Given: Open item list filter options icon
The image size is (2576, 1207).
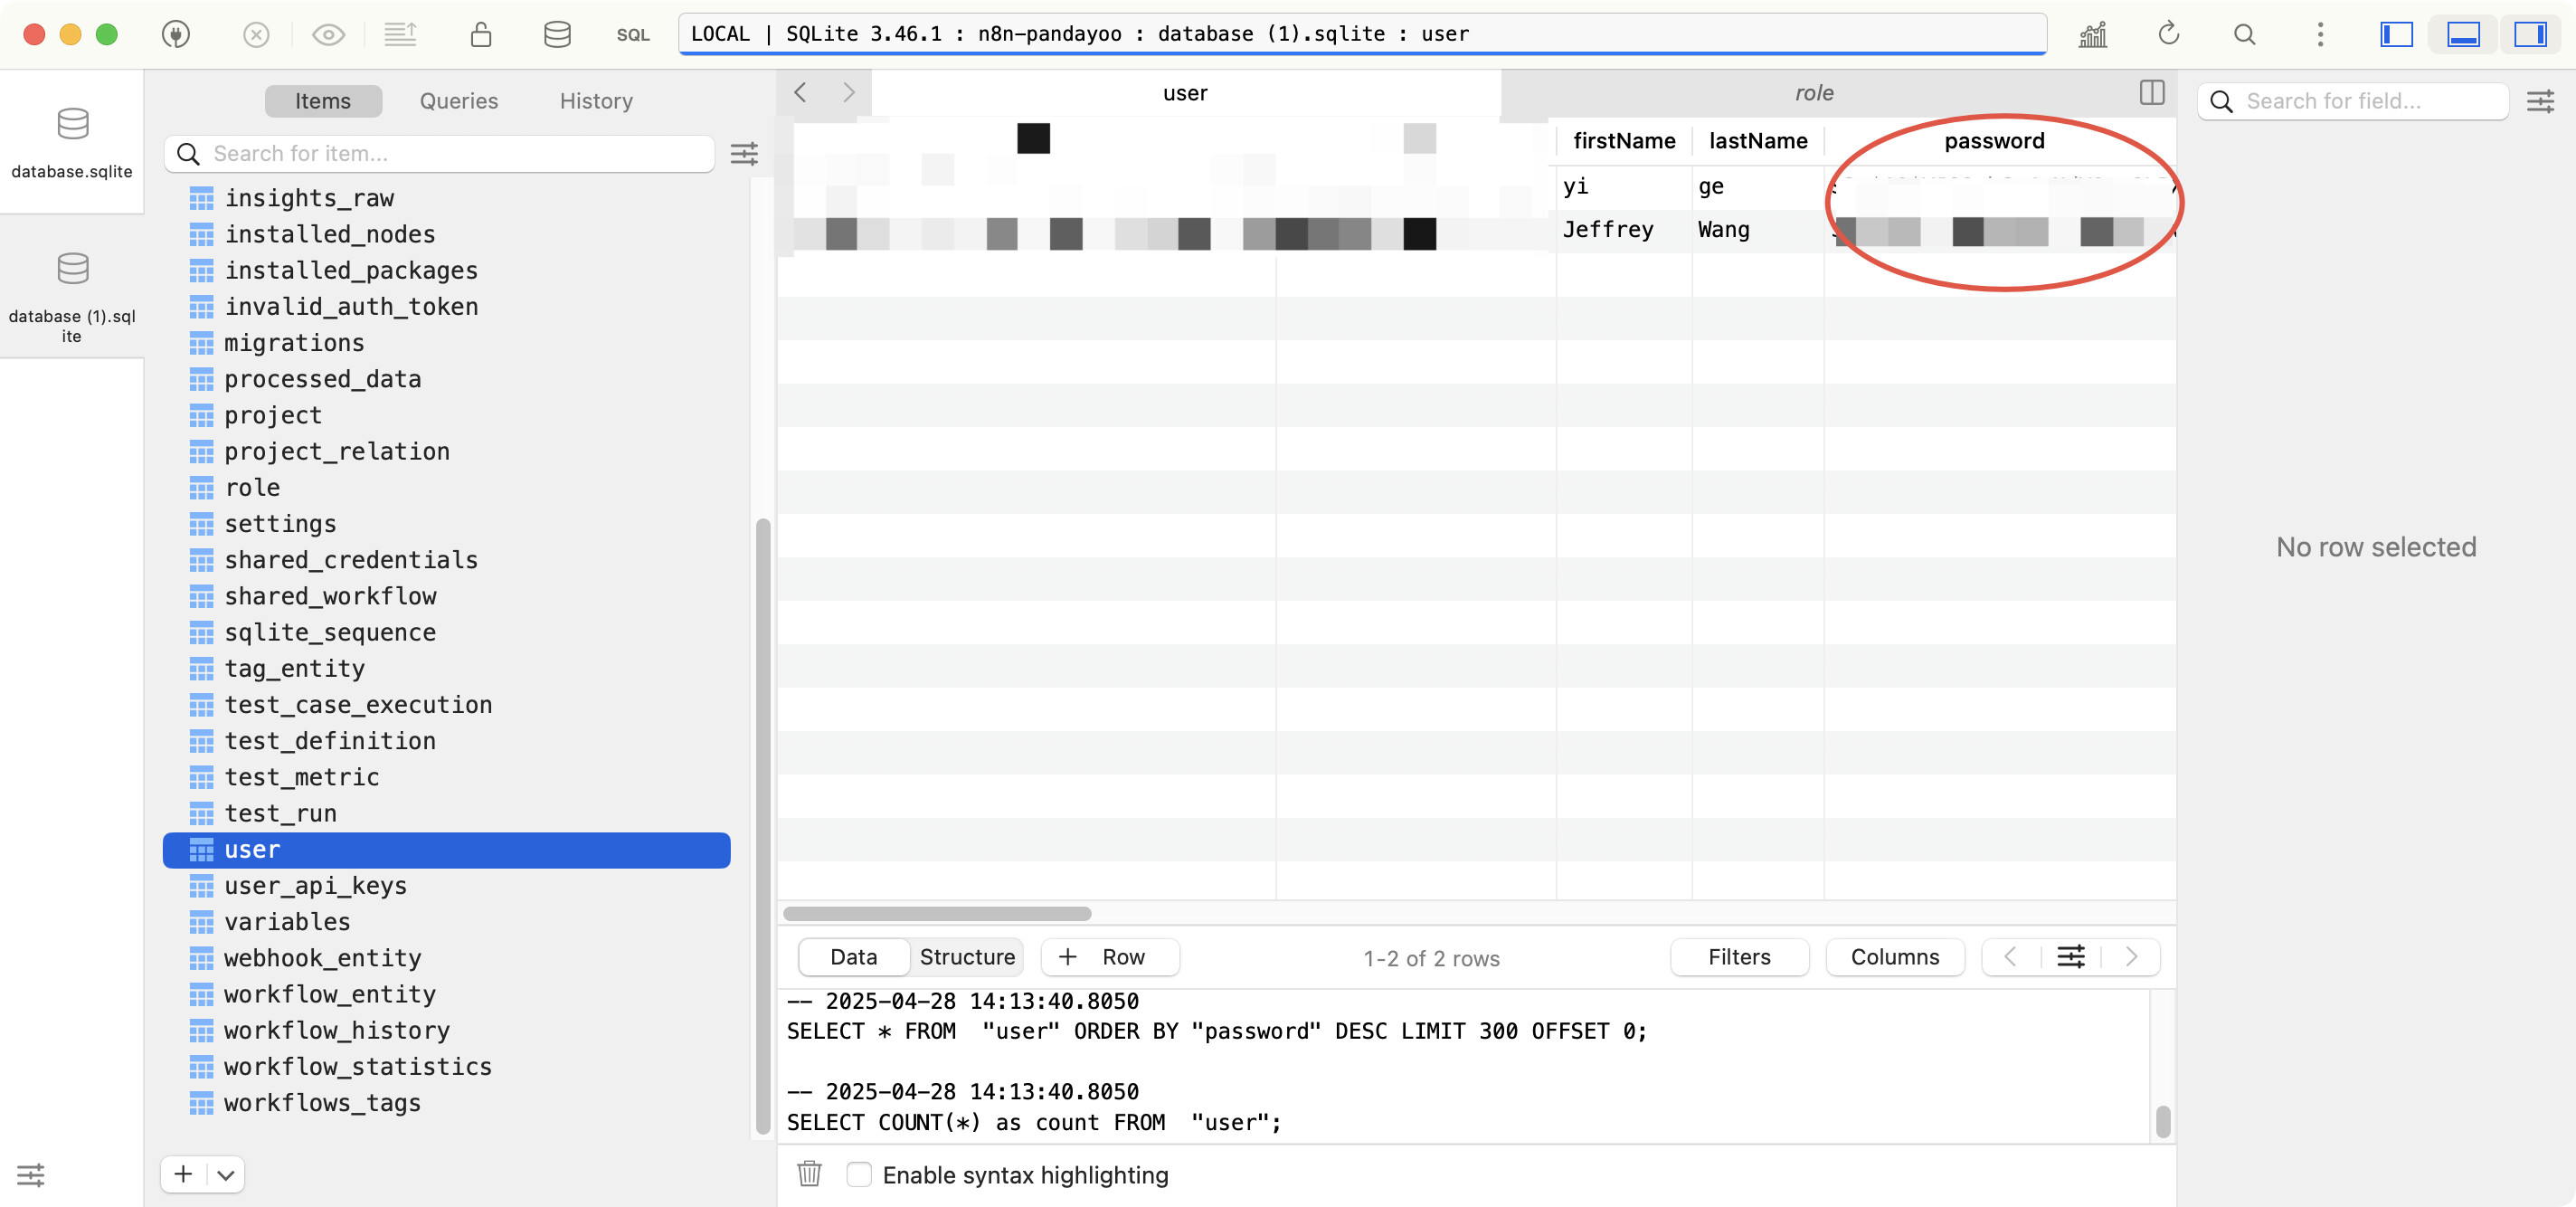Looking at the screenshot, I should pos(744,153).
